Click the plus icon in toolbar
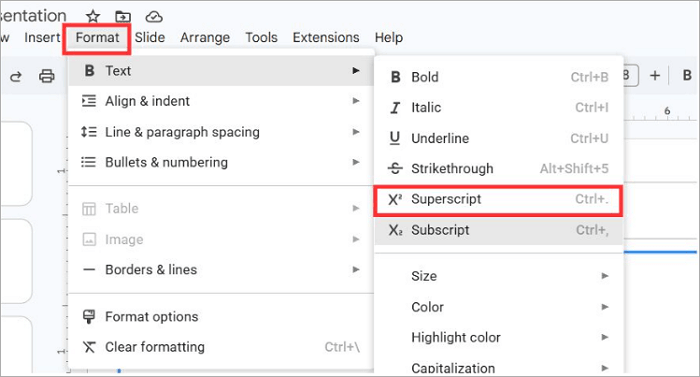The image size is (700, 377). click(x=654, y=75)
